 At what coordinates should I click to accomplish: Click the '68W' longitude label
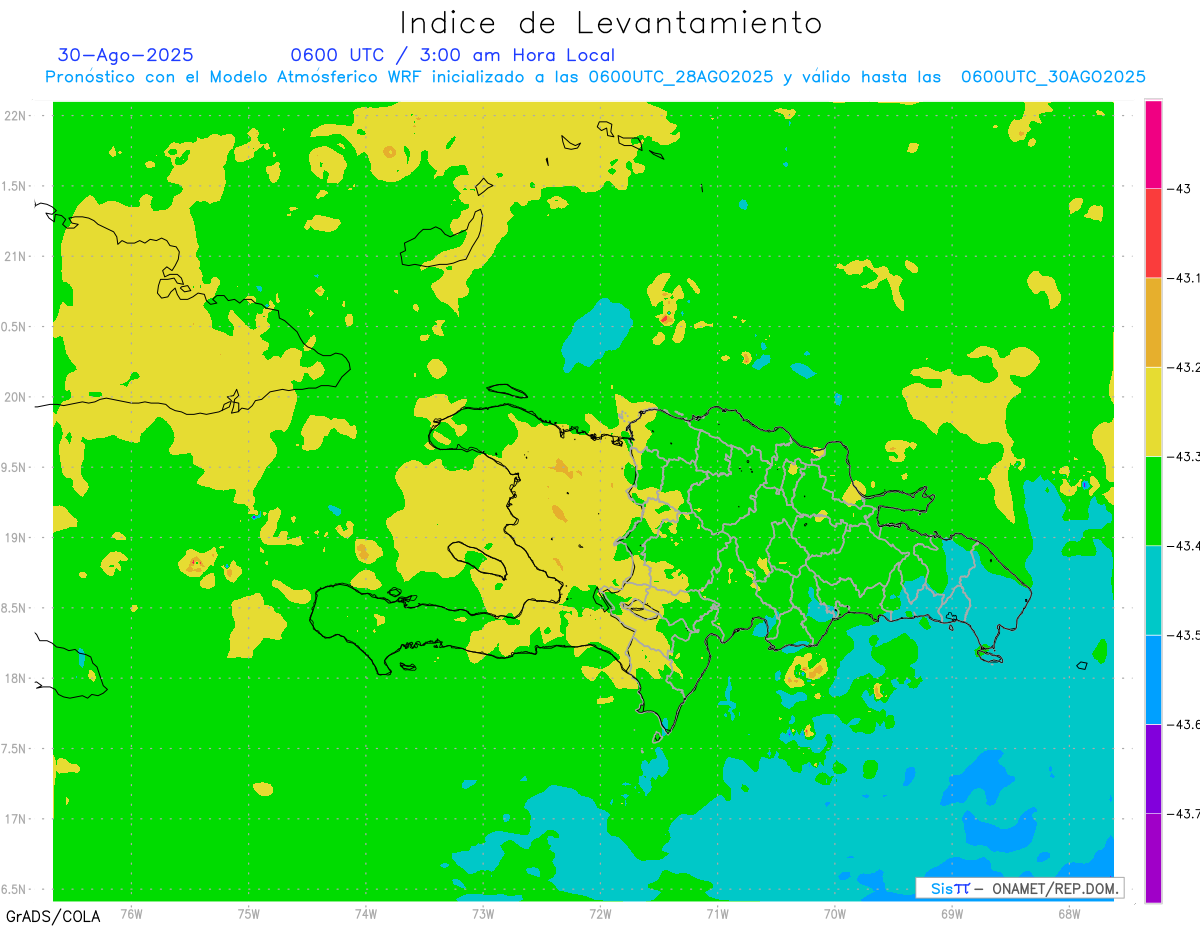[x=1069, y=913]
